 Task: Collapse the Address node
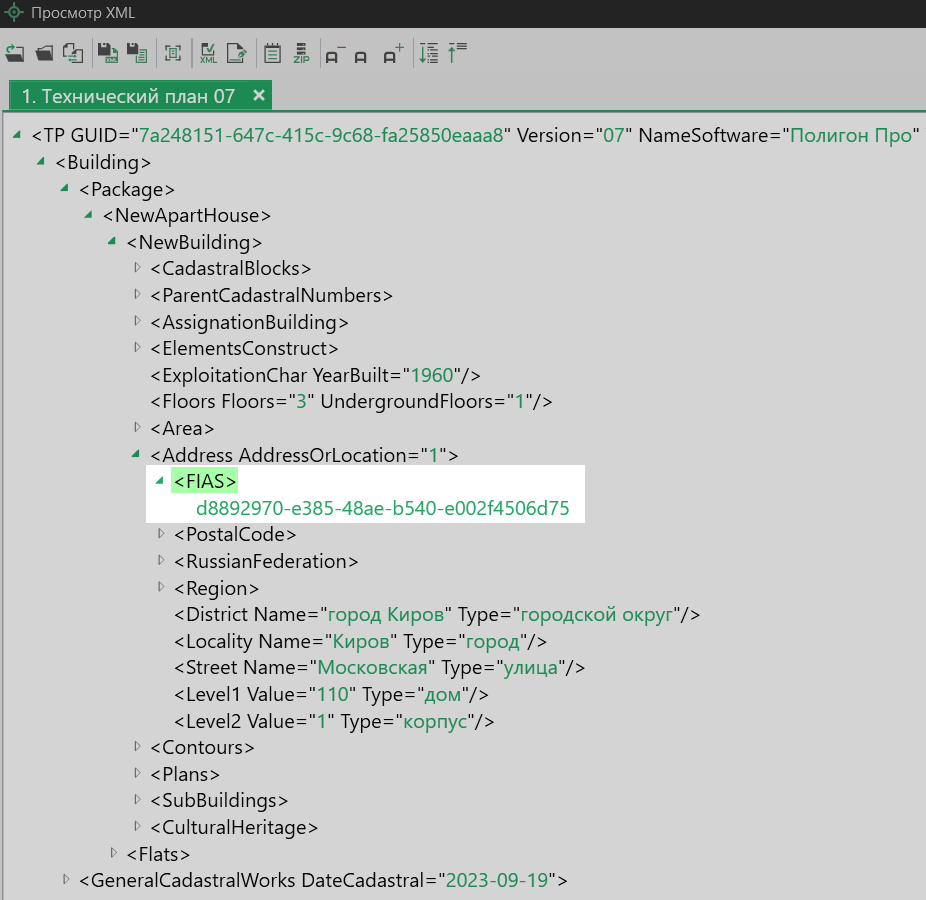pyautogui.click(x=136, y=454)
